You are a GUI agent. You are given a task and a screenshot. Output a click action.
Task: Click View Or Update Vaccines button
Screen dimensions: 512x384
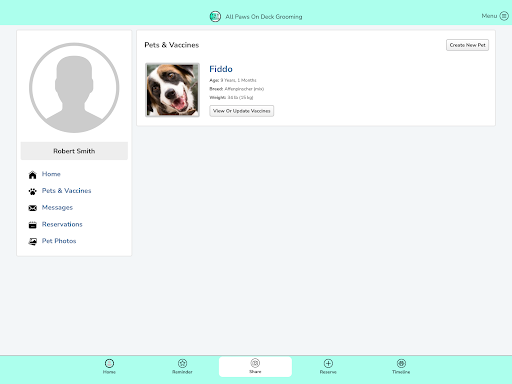242,111
